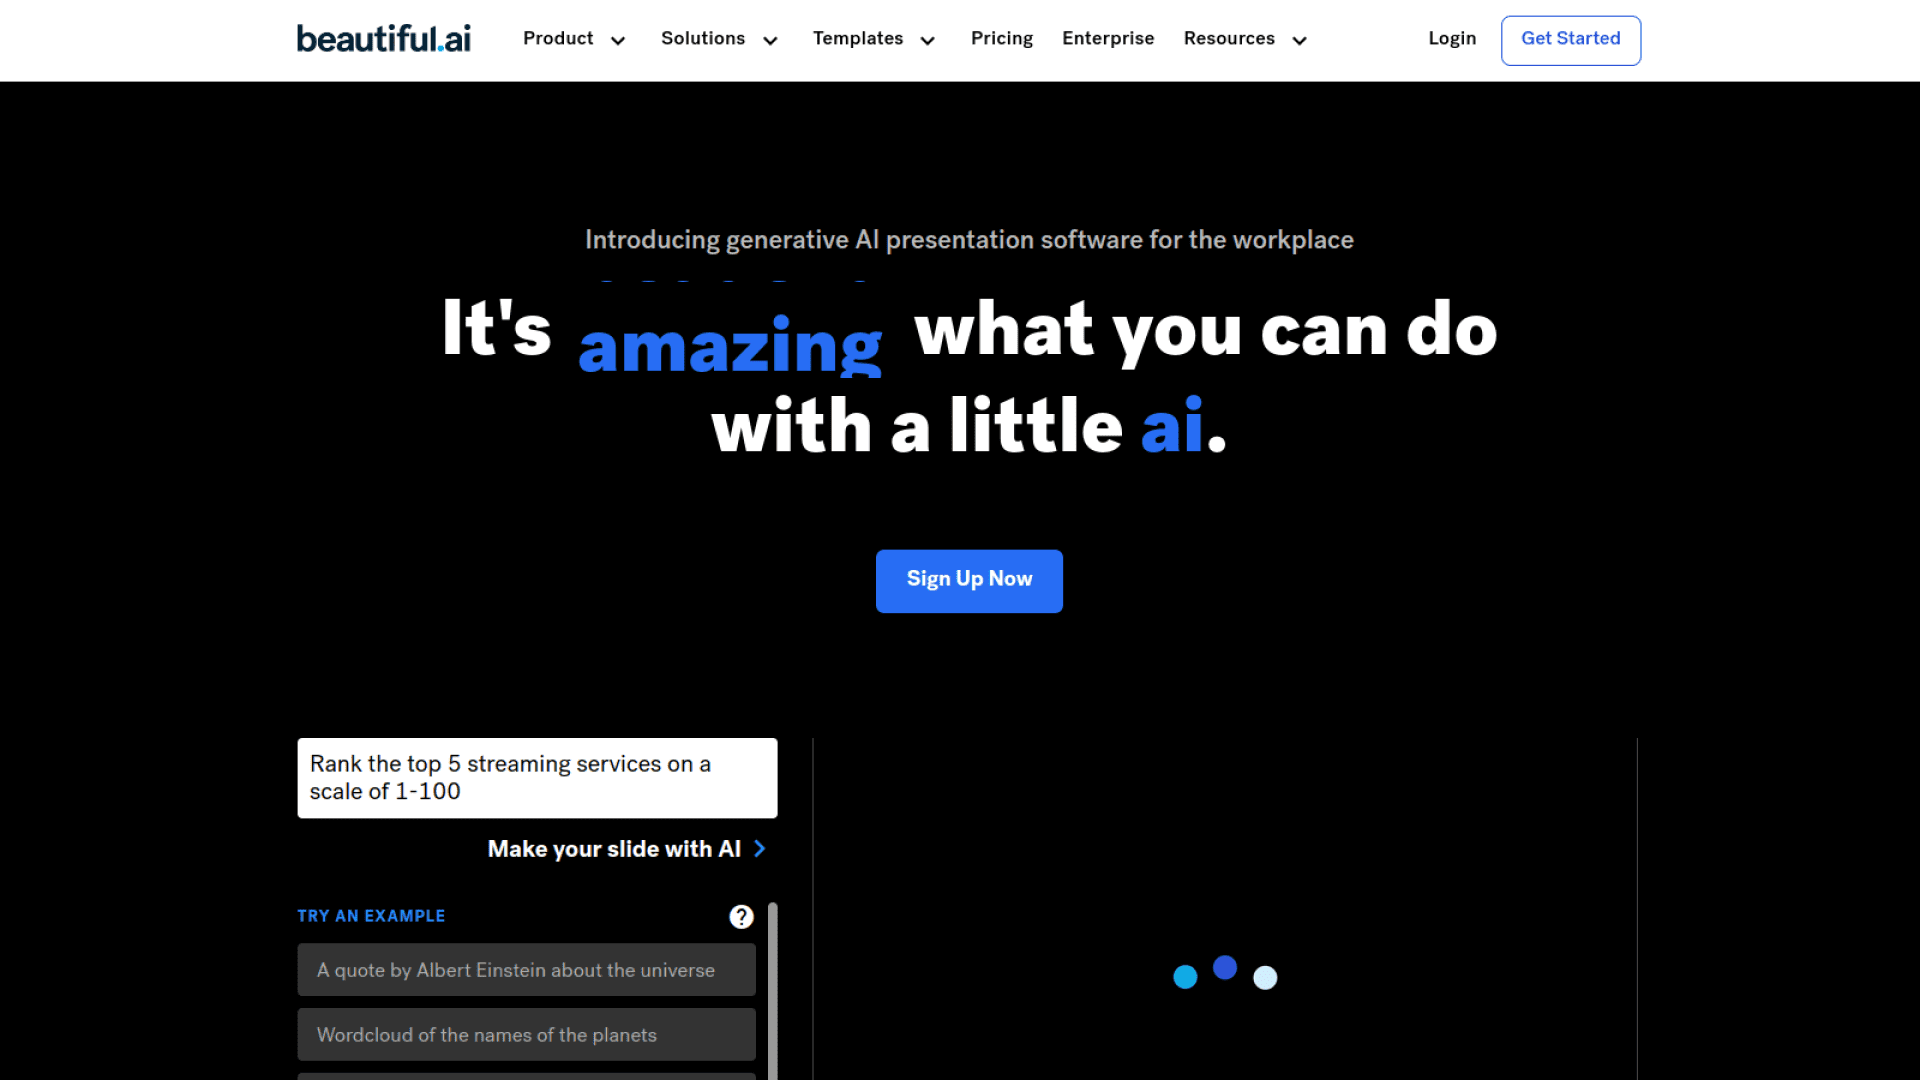
Task: Click the question mark help icon
Action: click(x=741, y=916)
